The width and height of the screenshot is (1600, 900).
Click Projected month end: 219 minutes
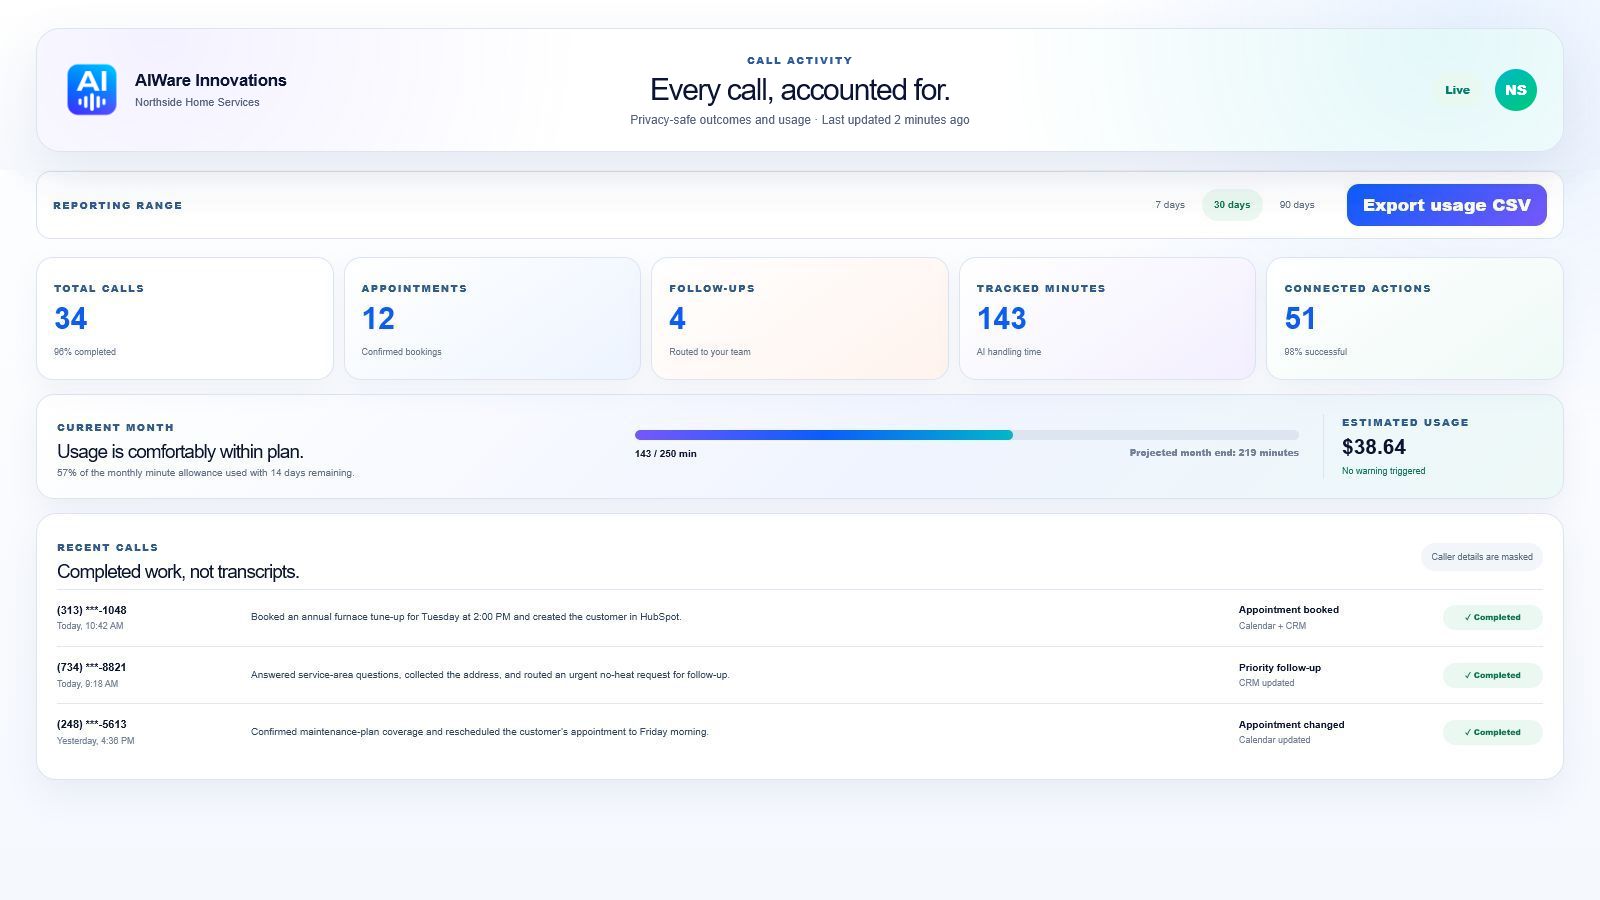click(1214, 453)
